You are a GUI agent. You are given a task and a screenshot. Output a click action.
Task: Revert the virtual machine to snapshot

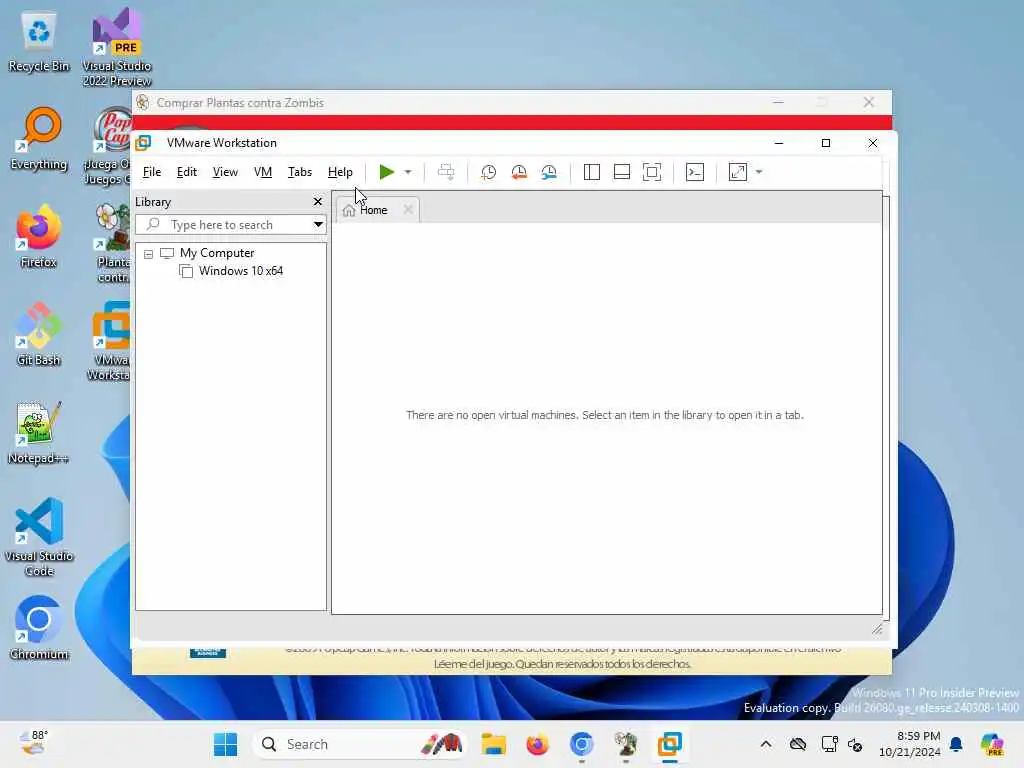519,172
